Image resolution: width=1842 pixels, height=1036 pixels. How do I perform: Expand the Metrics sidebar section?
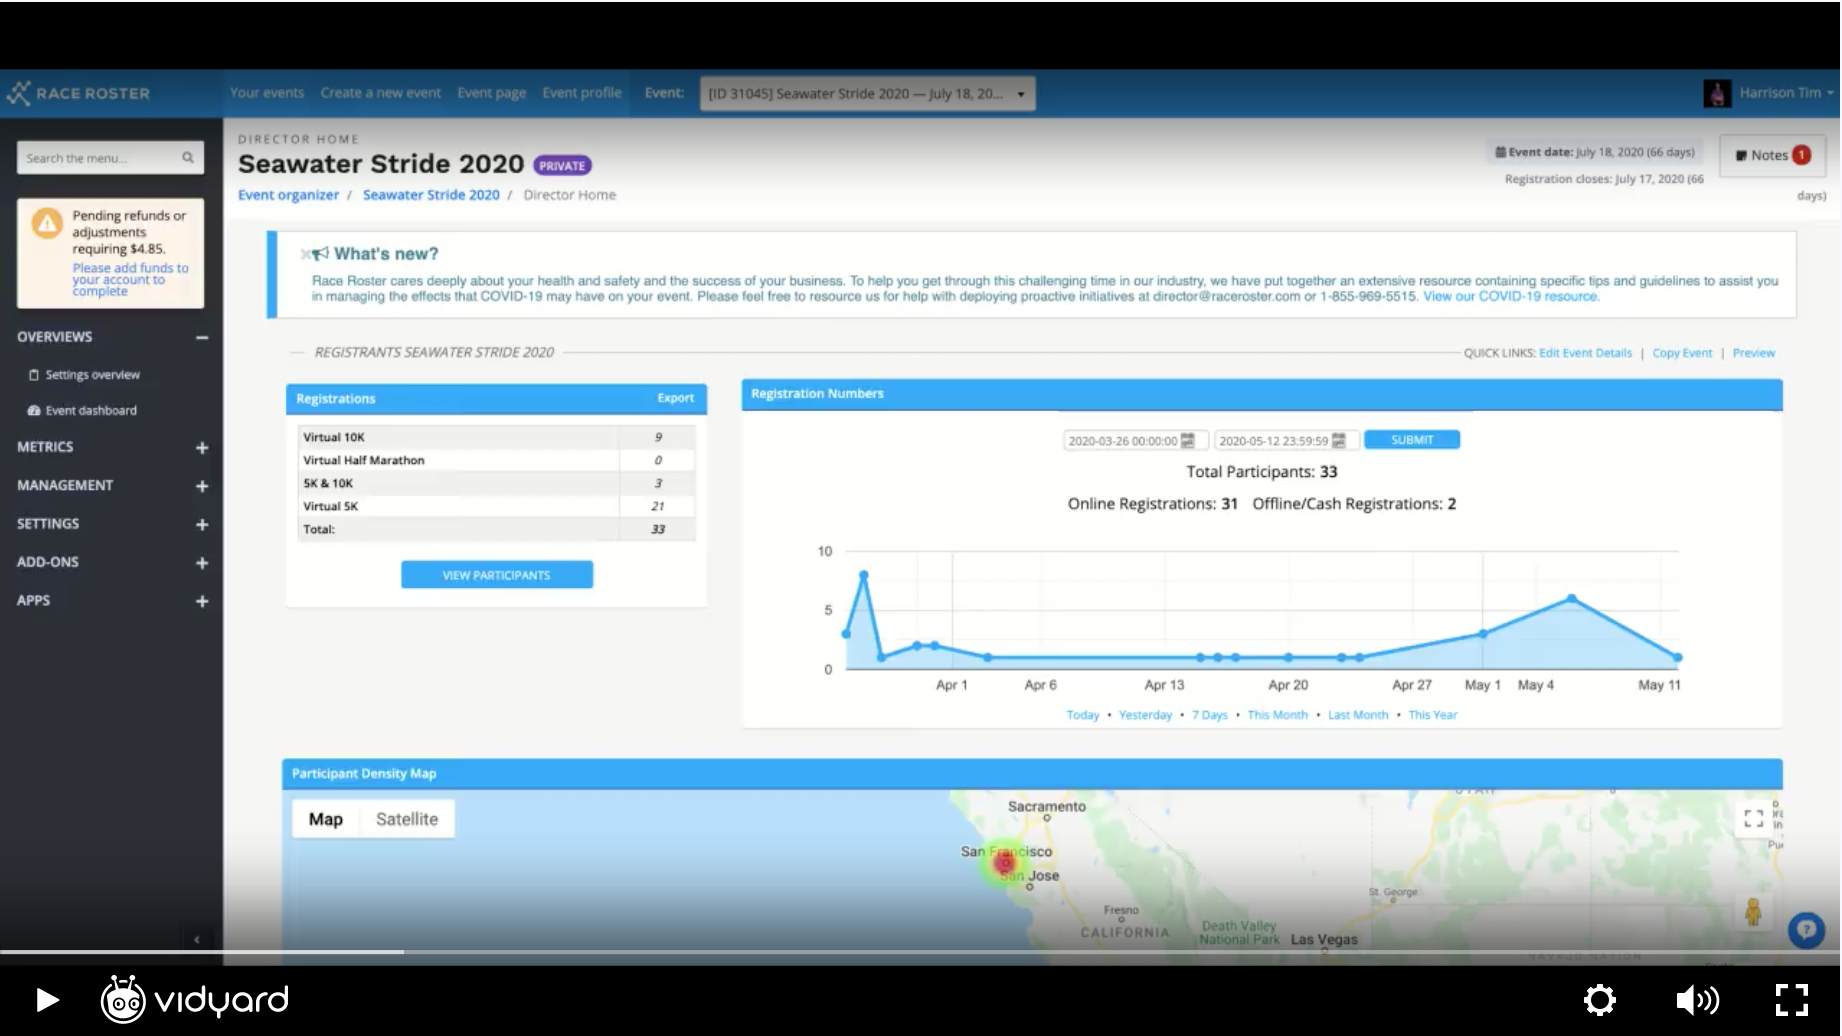[202, 448]
